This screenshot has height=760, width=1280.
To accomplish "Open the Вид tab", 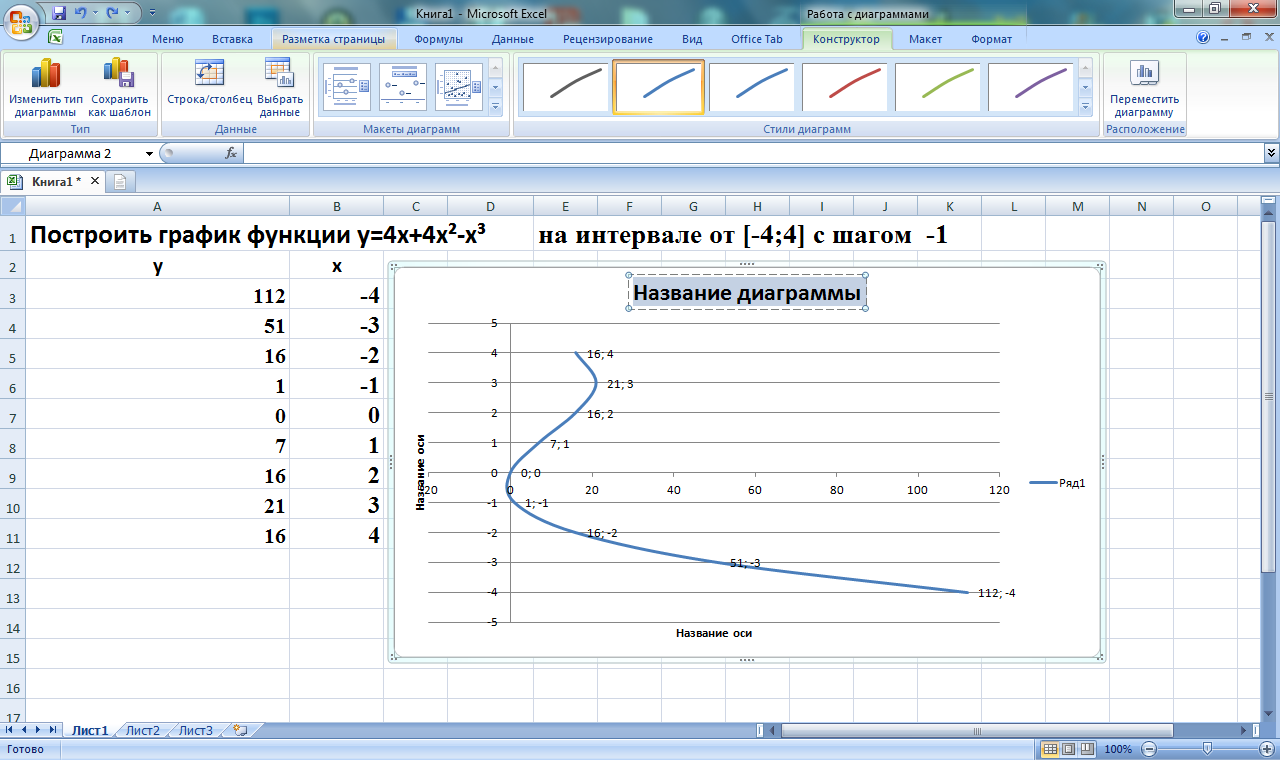I will click(x=692, y=39).
